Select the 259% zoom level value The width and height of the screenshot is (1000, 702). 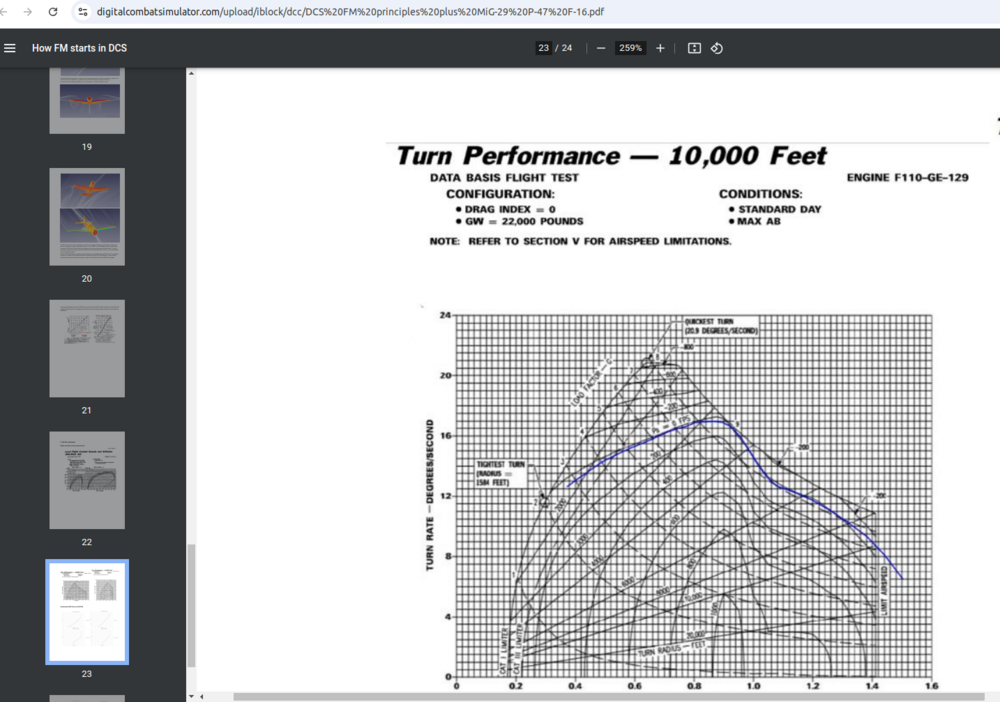point(629,47)
